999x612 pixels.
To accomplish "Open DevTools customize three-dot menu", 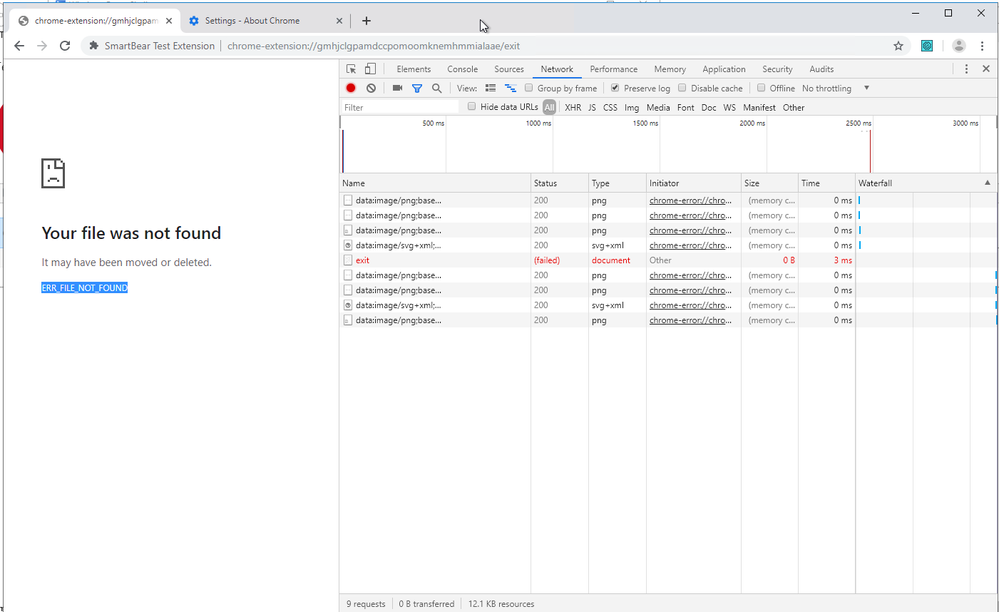I will tap(966, 69).
